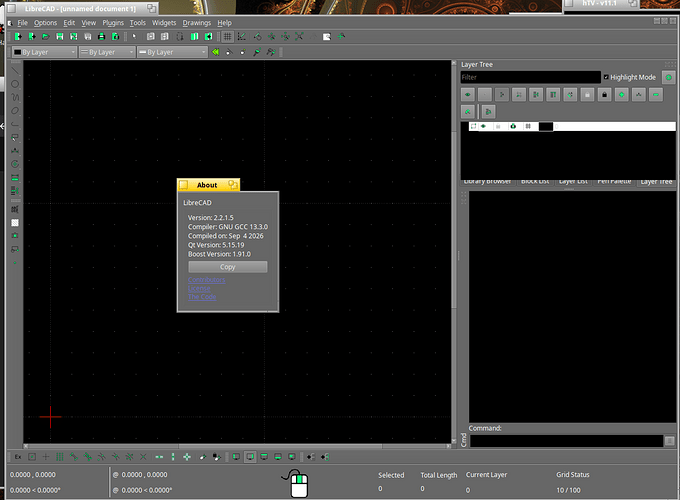Click the Copy button in About dialog
Image resolution: width=680 pixels, height=500 pixels.
click(x=228, y=267)
